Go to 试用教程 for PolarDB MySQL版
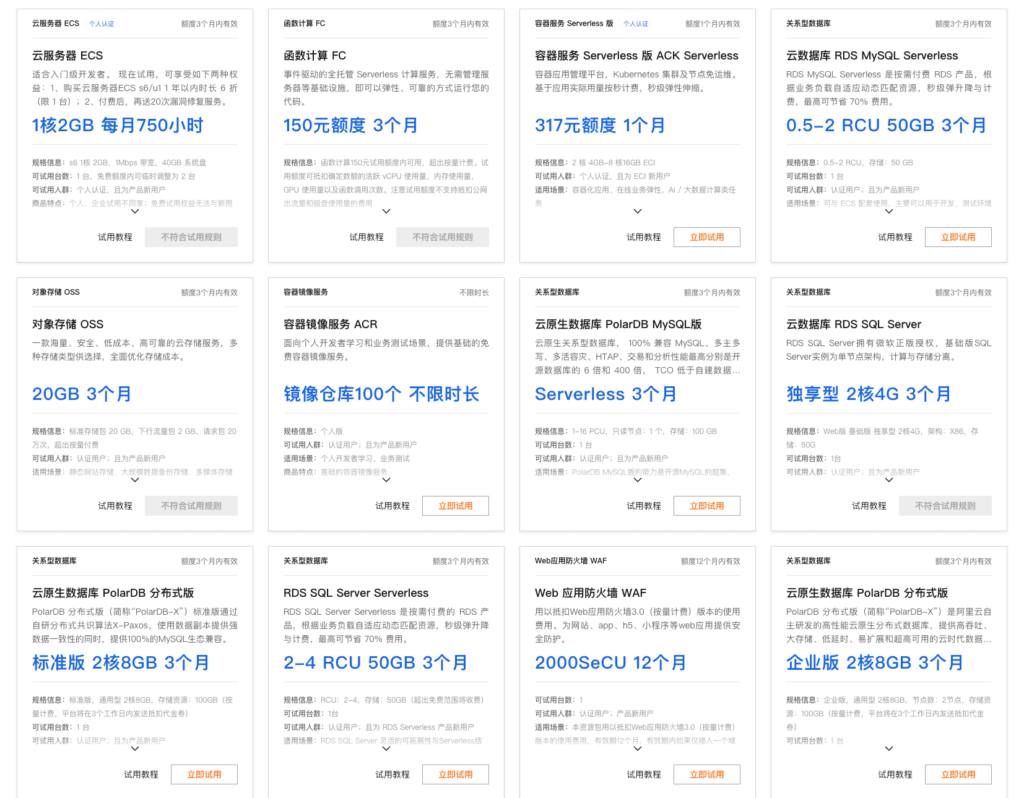The height and width of the screenshot is (798, 1024). [x=644, y=505]
